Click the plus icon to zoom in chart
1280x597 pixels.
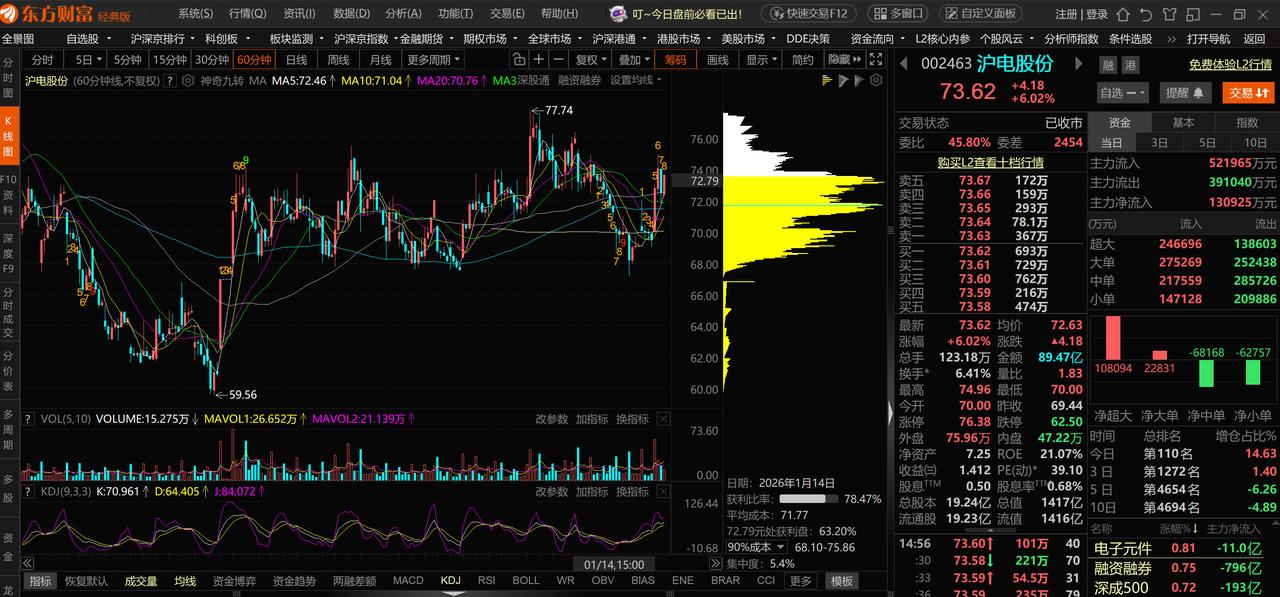tap(538, 59)
